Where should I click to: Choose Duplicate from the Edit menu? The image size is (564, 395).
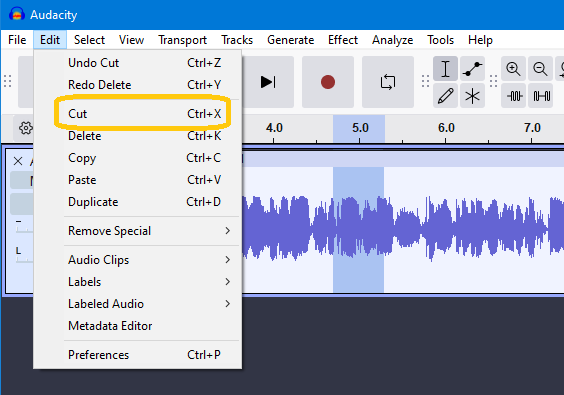137,202
